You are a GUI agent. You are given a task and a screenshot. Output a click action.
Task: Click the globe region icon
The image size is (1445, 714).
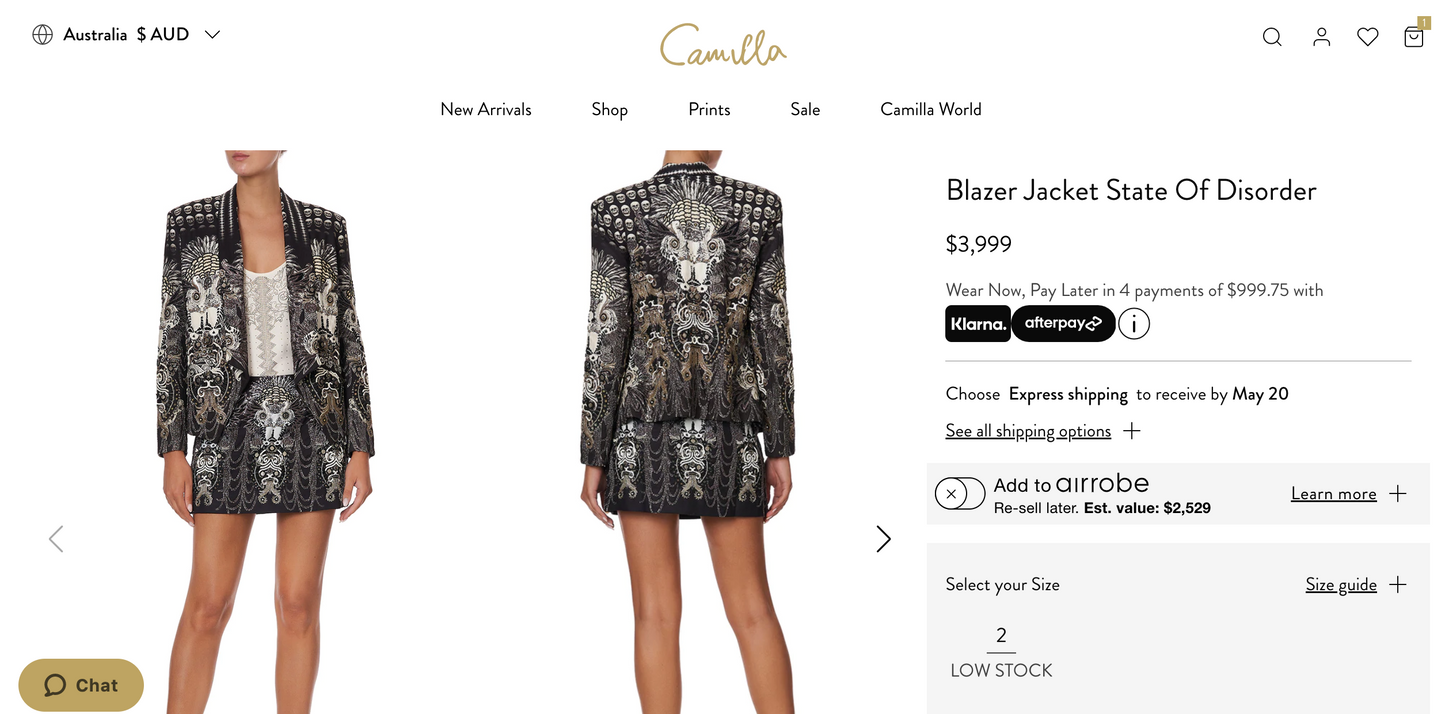click(42, 35)
